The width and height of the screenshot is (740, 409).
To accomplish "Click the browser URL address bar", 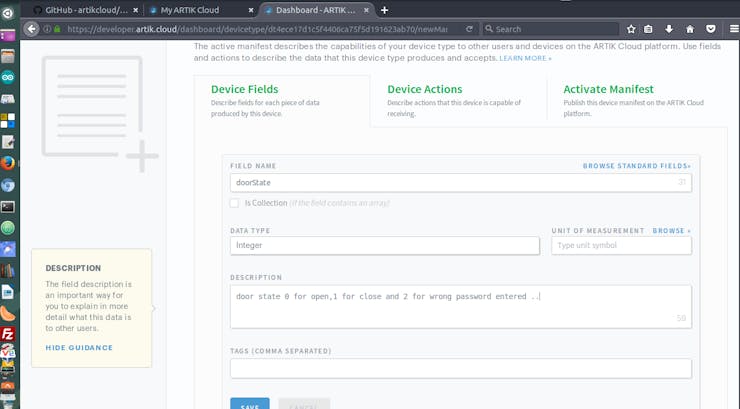I will [257, 29].
